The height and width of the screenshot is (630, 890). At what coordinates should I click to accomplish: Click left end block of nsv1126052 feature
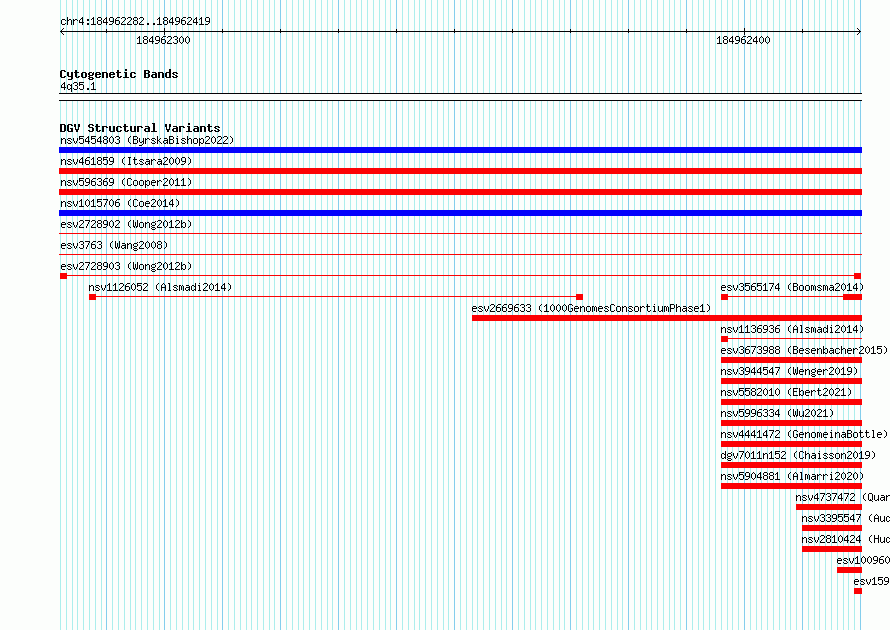click(x=93, y=297)
